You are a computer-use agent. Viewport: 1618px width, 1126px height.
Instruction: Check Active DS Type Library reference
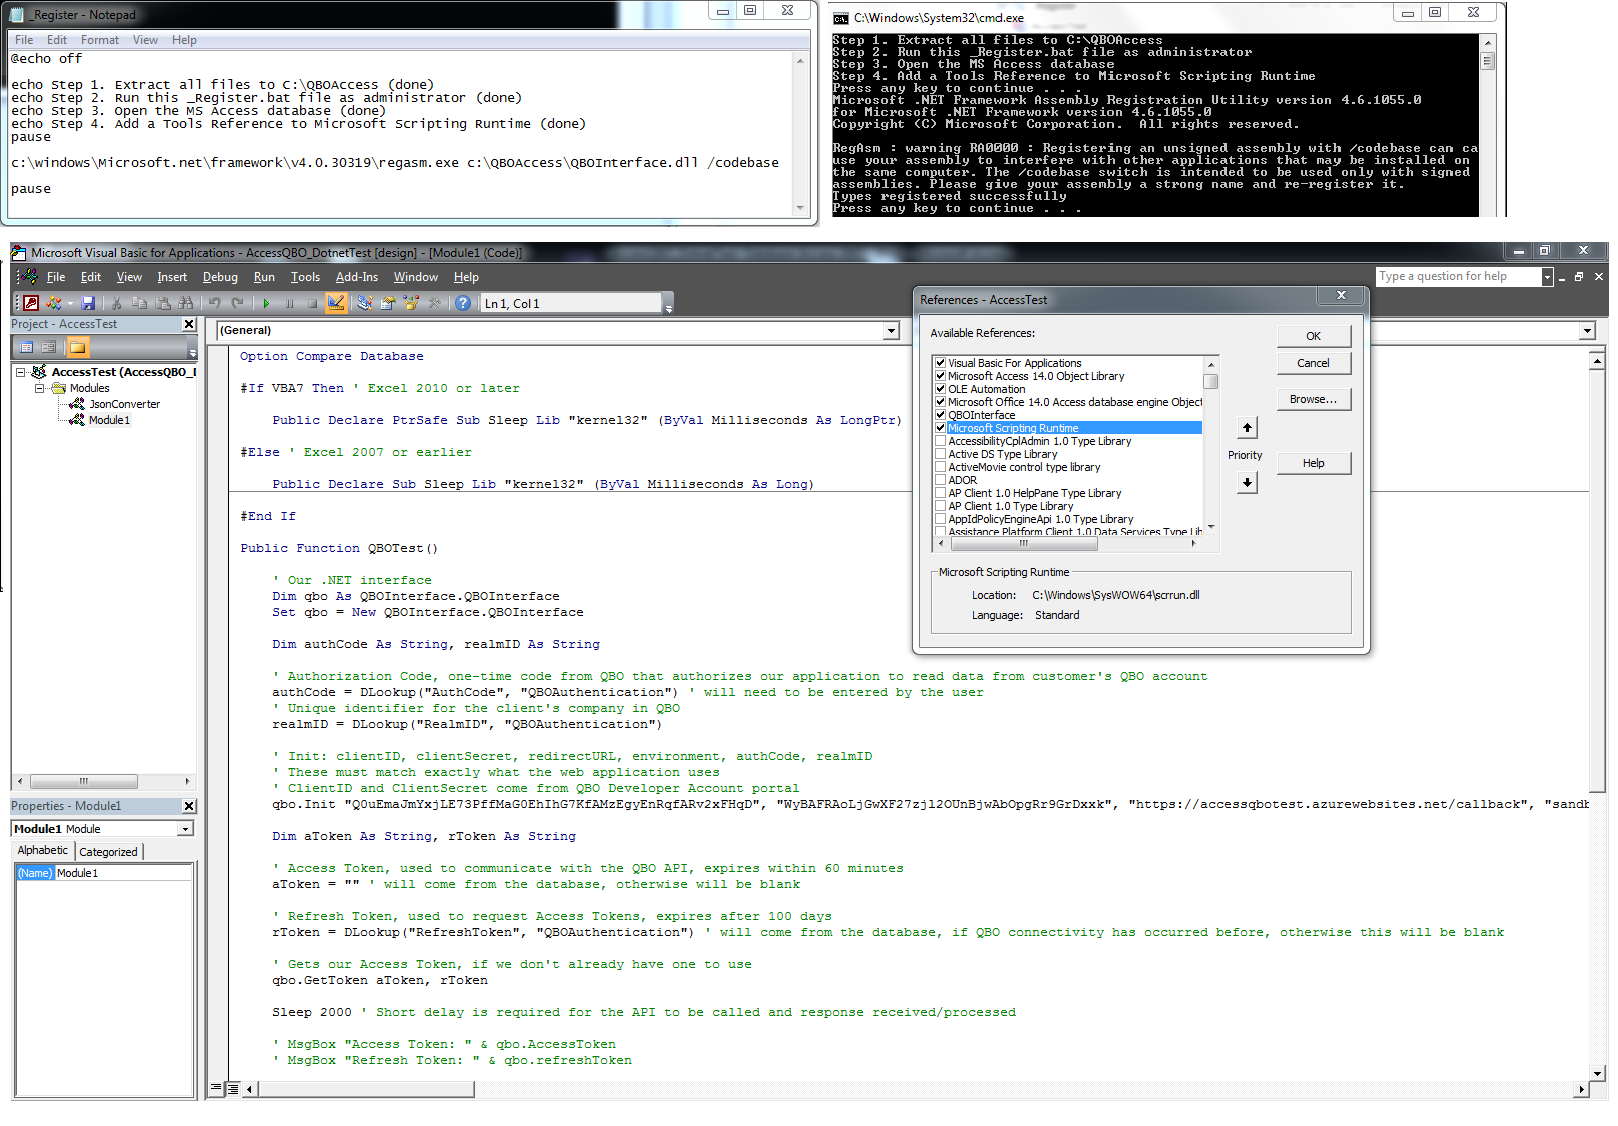tap(940, 454)
